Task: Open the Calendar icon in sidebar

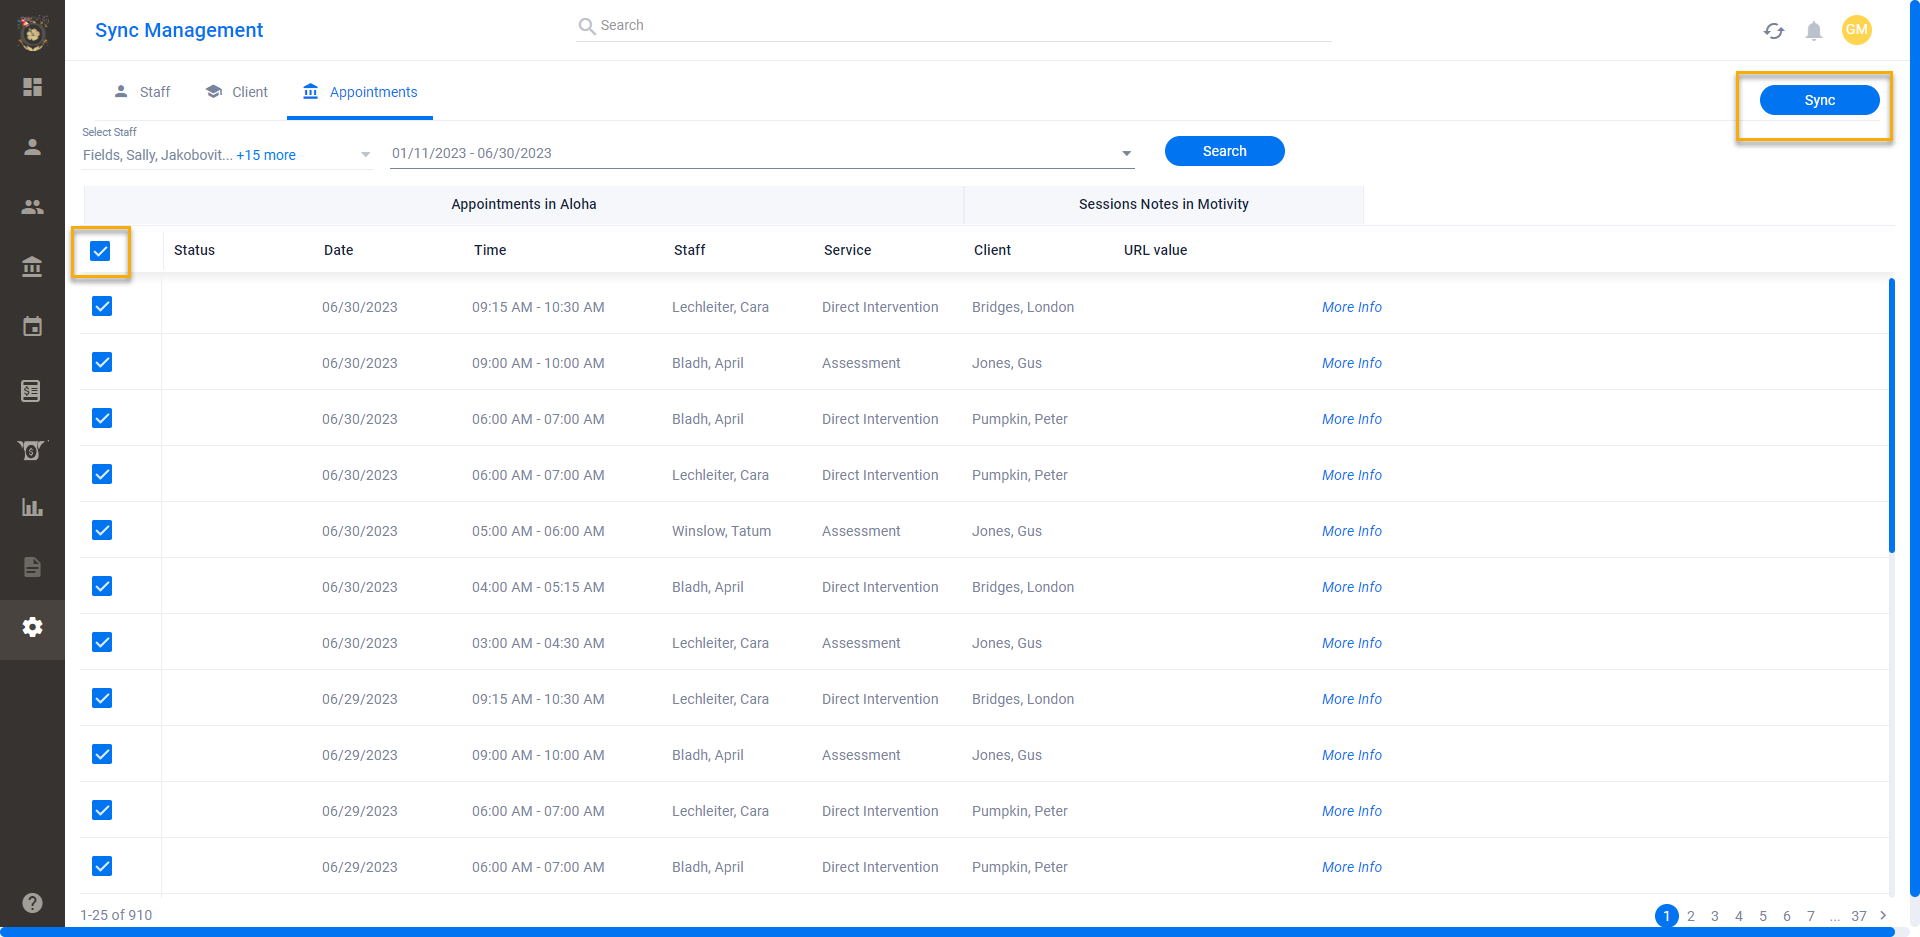Action: 32,327
